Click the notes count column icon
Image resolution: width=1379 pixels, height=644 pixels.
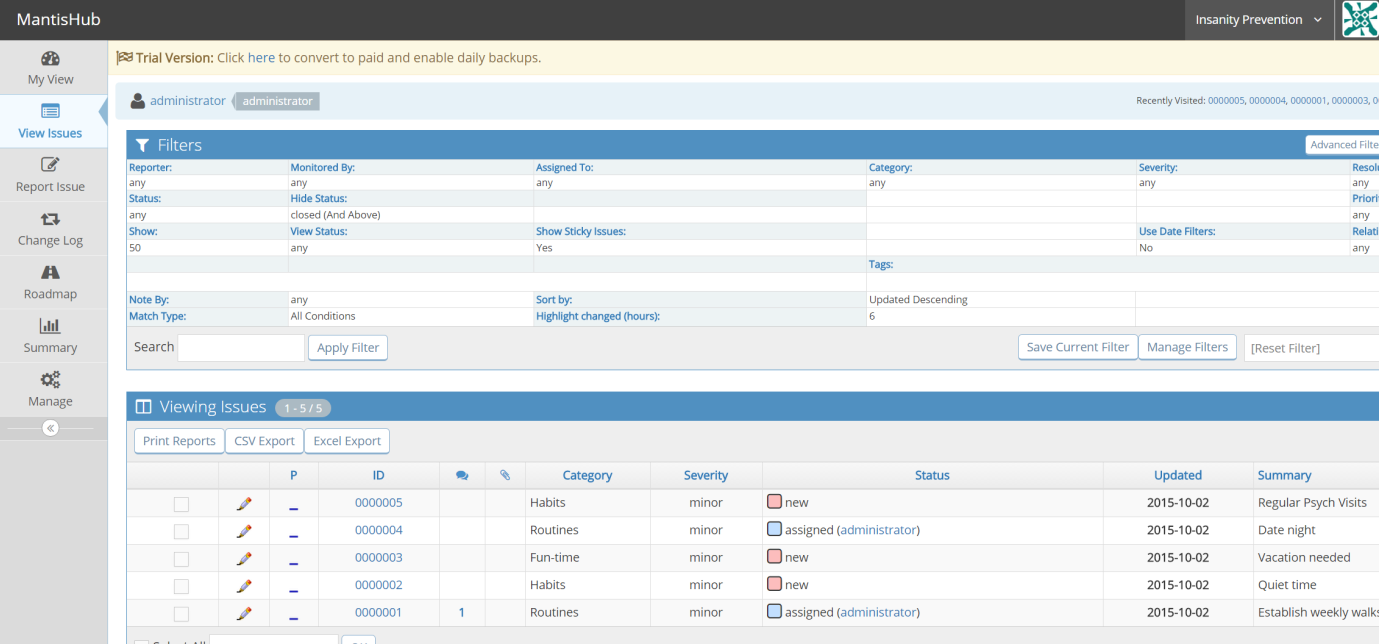point(462,476)
